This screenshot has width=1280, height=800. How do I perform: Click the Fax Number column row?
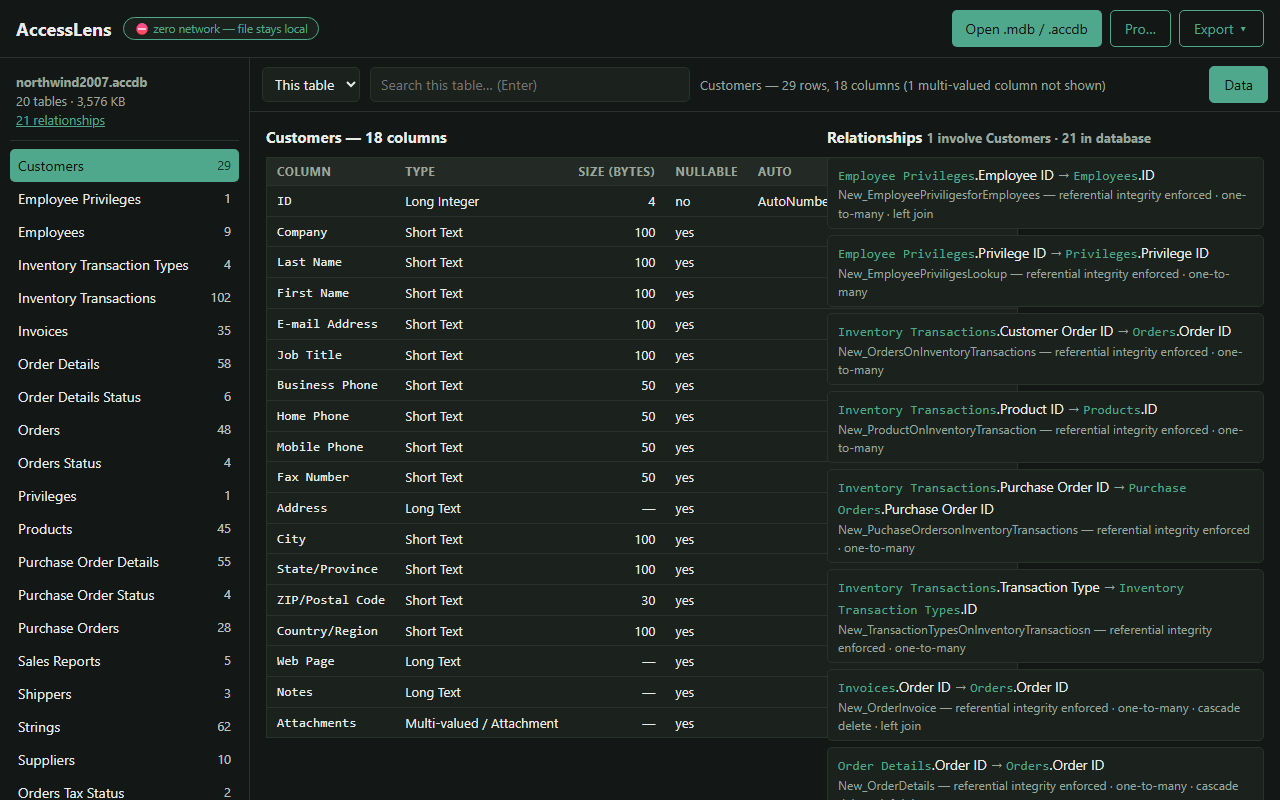[547, 478]
